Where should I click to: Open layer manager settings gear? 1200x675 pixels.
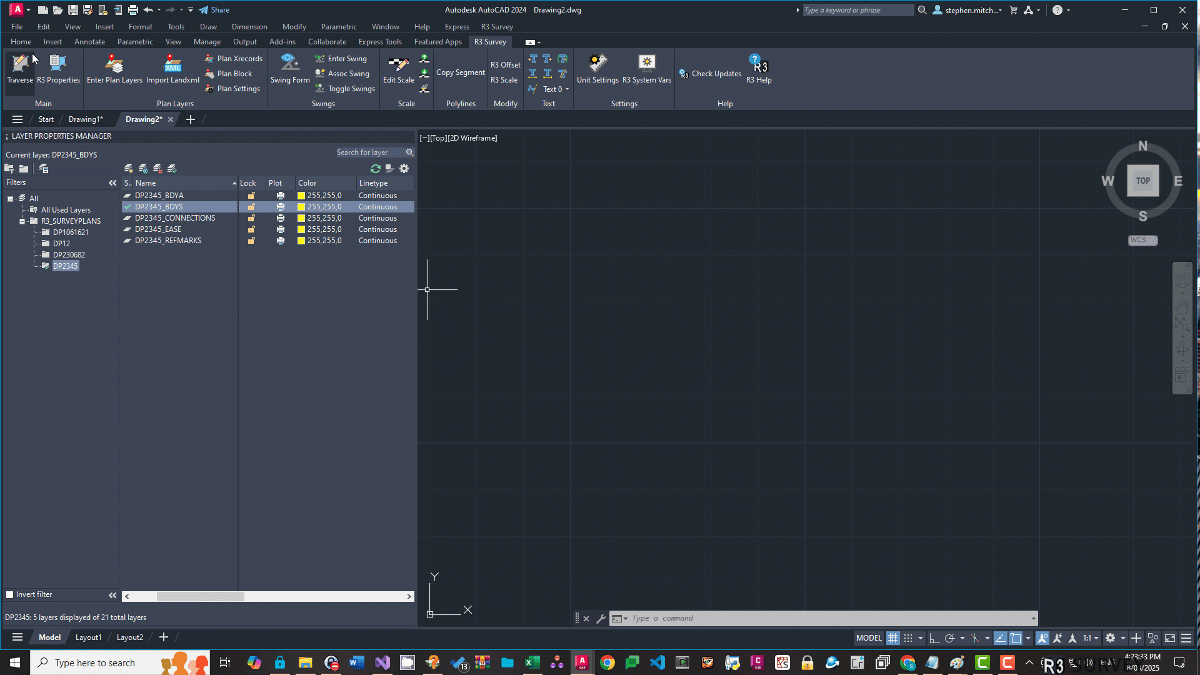[x=404, y=169]
